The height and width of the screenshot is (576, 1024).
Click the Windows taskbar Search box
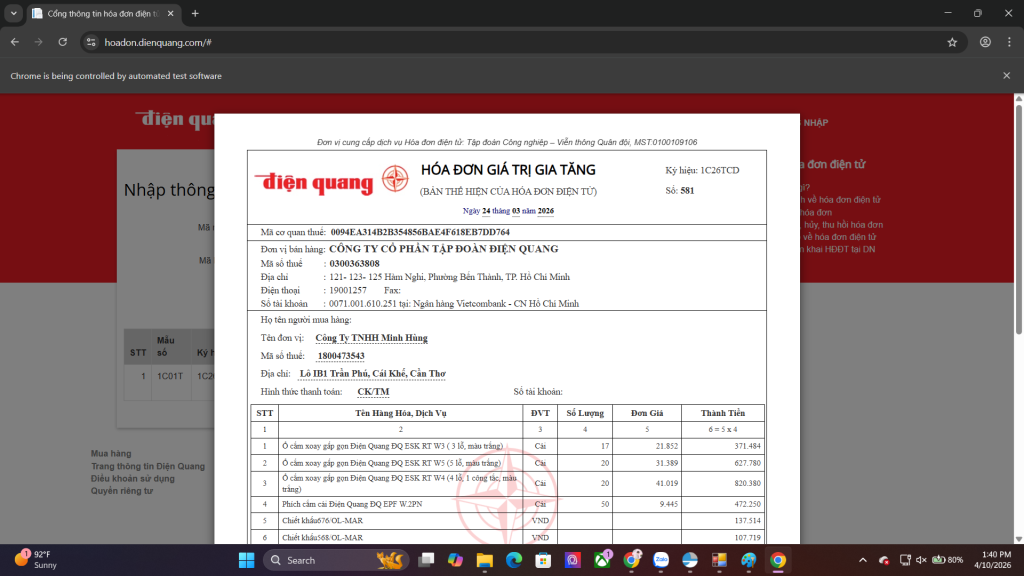[332, 560]
